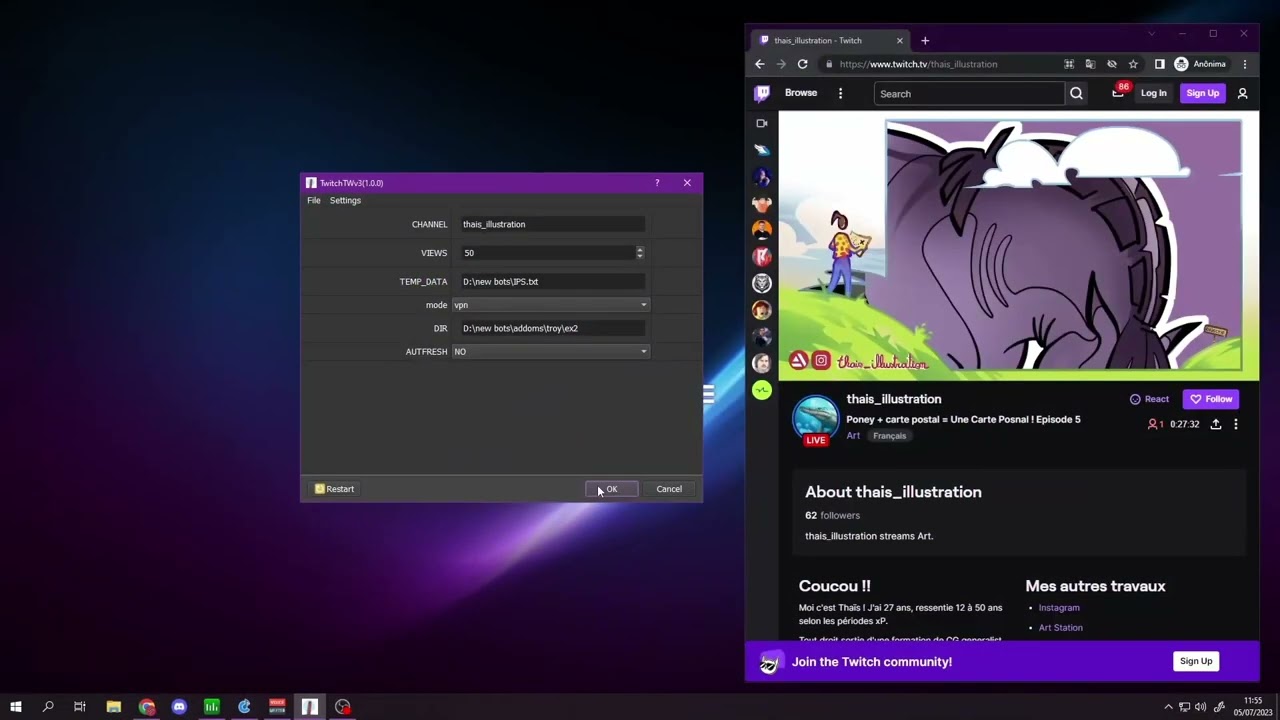Open green chart app in taskbar
Image resolution: width=1280 pixels, height=720 pixels.
212,707
